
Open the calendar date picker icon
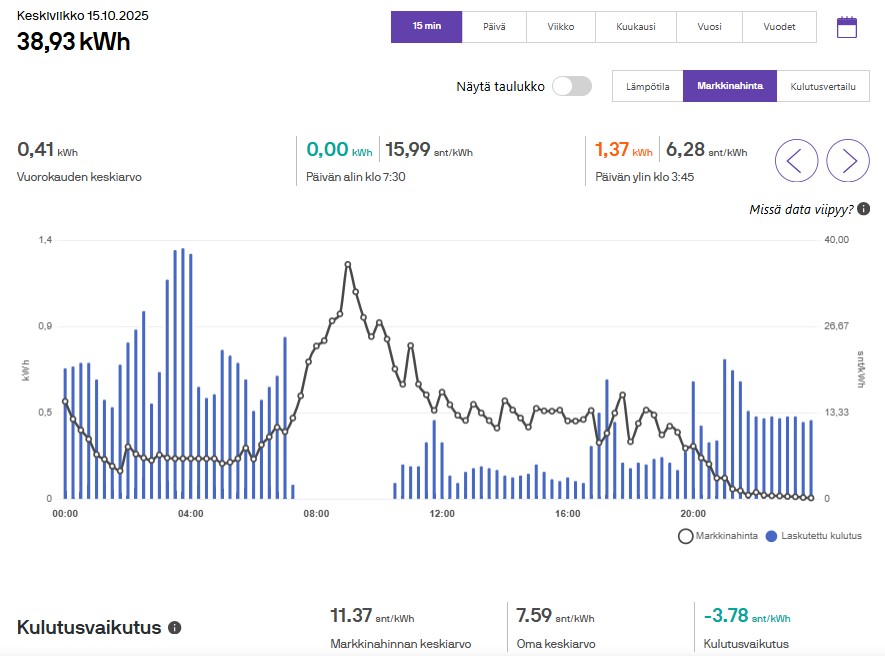[x=847, y=27]
